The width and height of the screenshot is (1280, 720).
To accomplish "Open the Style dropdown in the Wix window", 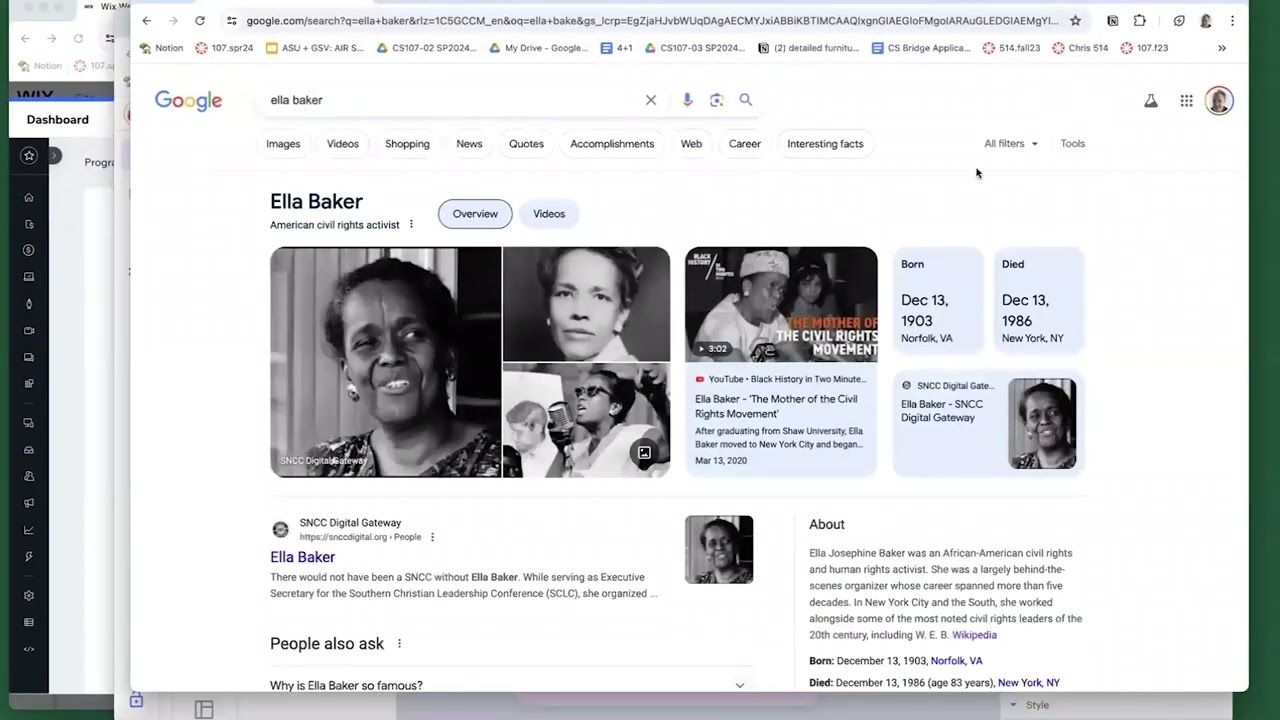I will 1030,705.
